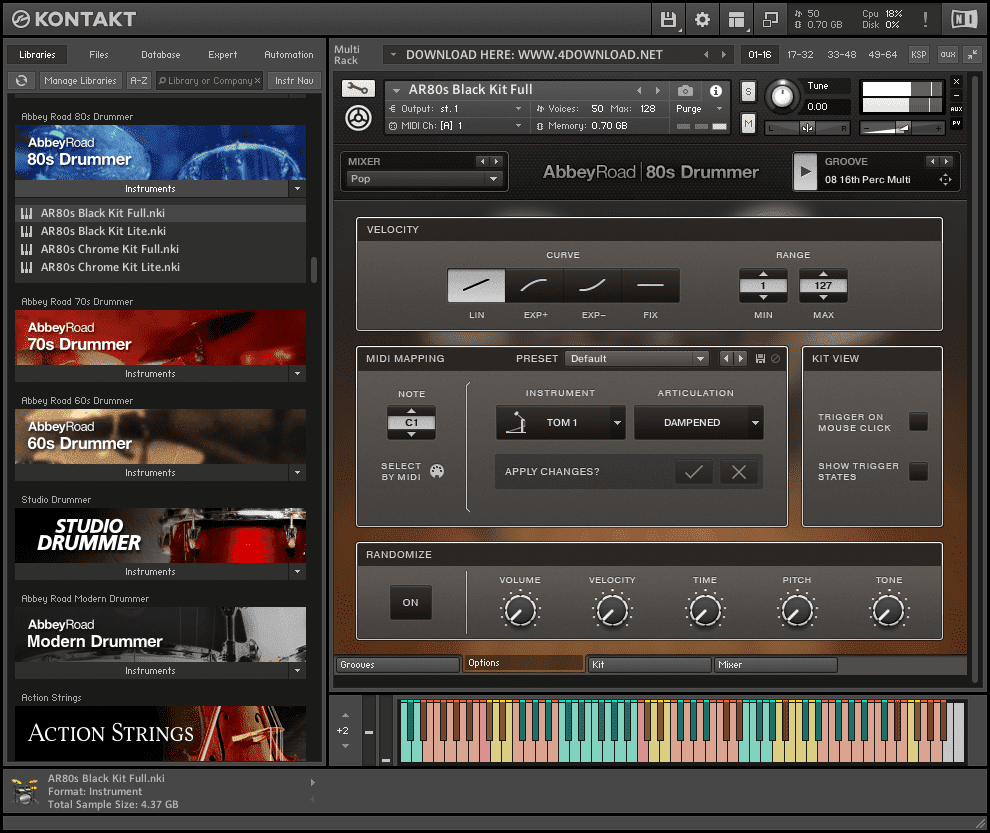Click the delete MIDI mapping preset icon
990x833 pixels.
[x=775, y=359]
